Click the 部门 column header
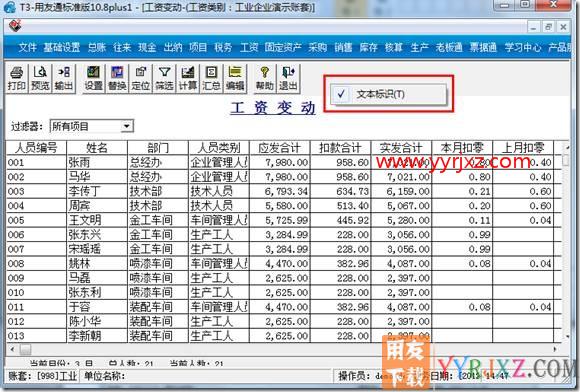580x392 pixels. click(158, 148)
